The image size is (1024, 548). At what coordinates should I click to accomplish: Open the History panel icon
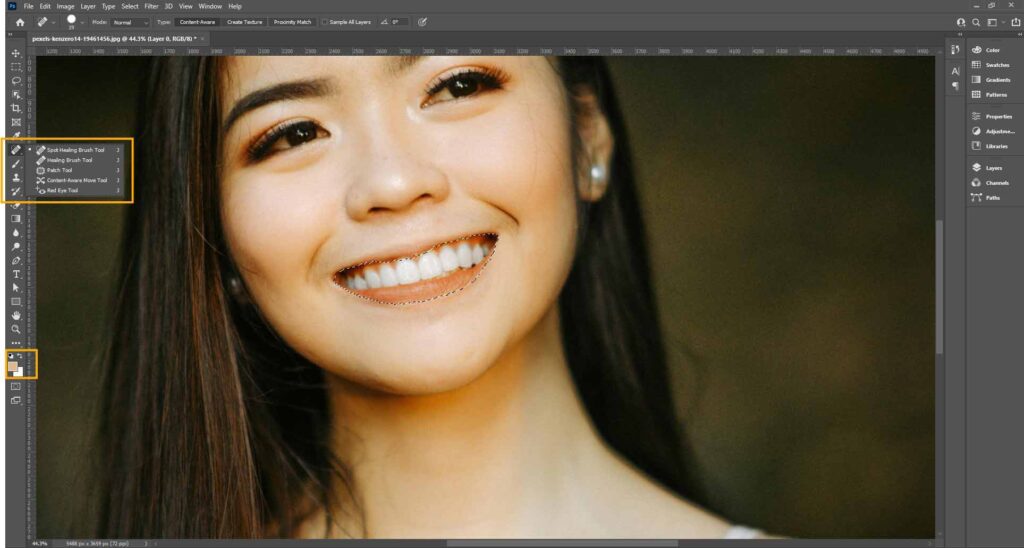coord(955,50)
